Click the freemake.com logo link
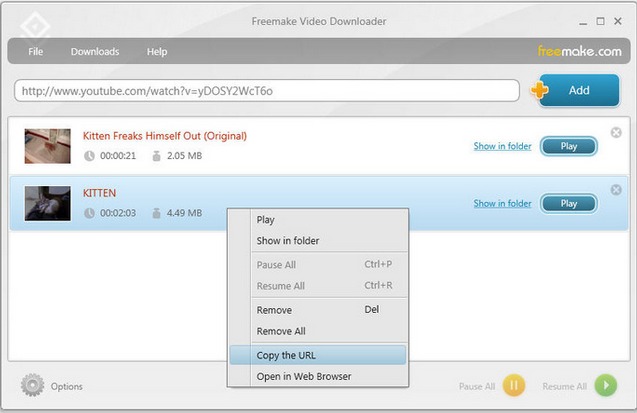Viewport: 637px width, 413px height. [579, 51]
